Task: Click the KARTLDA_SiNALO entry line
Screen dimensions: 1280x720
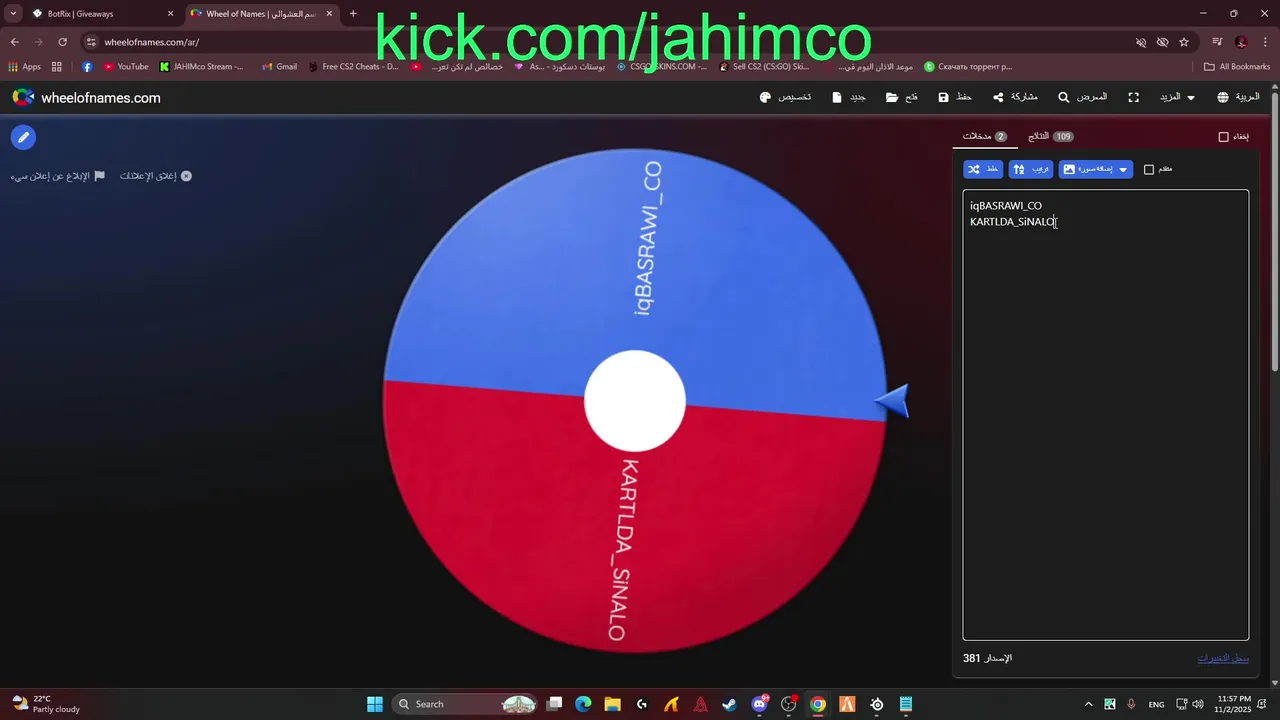Action: (1012, 222)
